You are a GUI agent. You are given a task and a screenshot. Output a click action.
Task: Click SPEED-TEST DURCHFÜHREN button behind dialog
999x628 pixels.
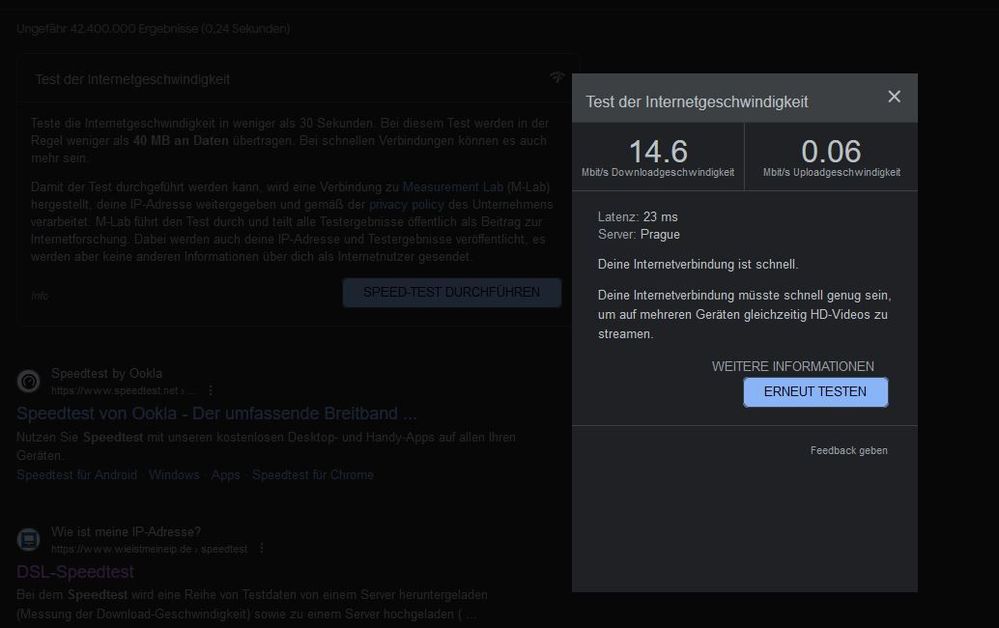452,292
